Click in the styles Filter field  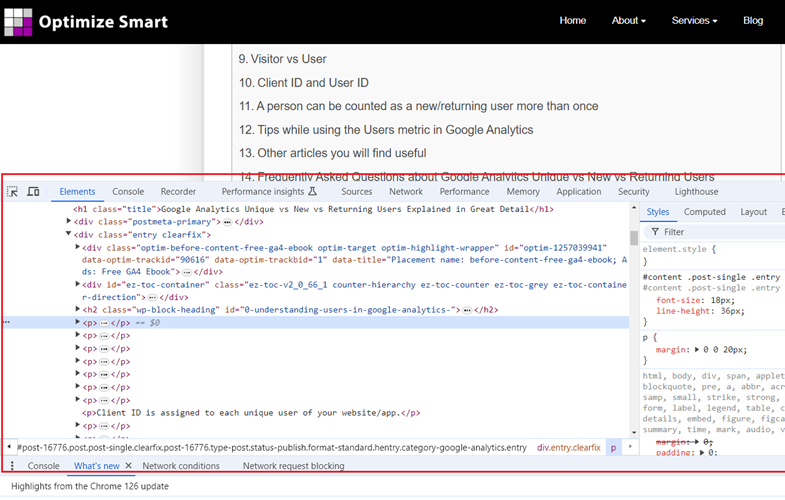pyautogui.click(x=716, y=232)
